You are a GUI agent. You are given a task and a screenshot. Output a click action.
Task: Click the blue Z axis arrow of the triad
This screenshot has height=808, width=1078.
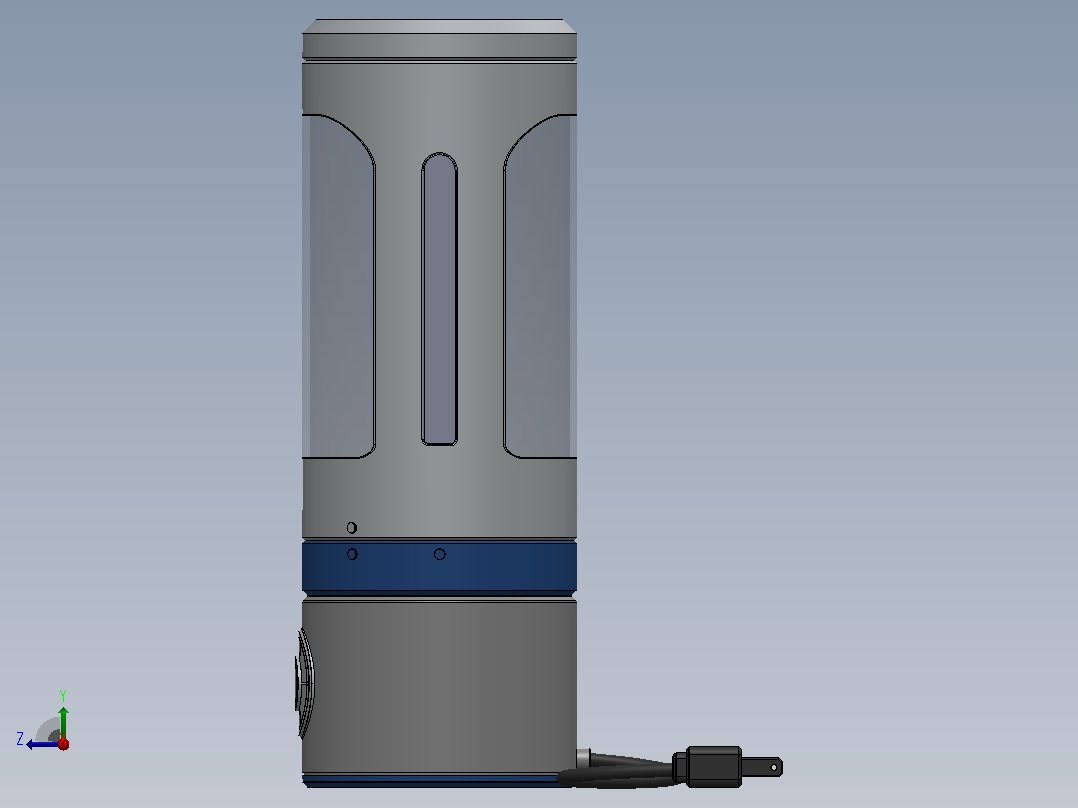click(x=41, y=744)
